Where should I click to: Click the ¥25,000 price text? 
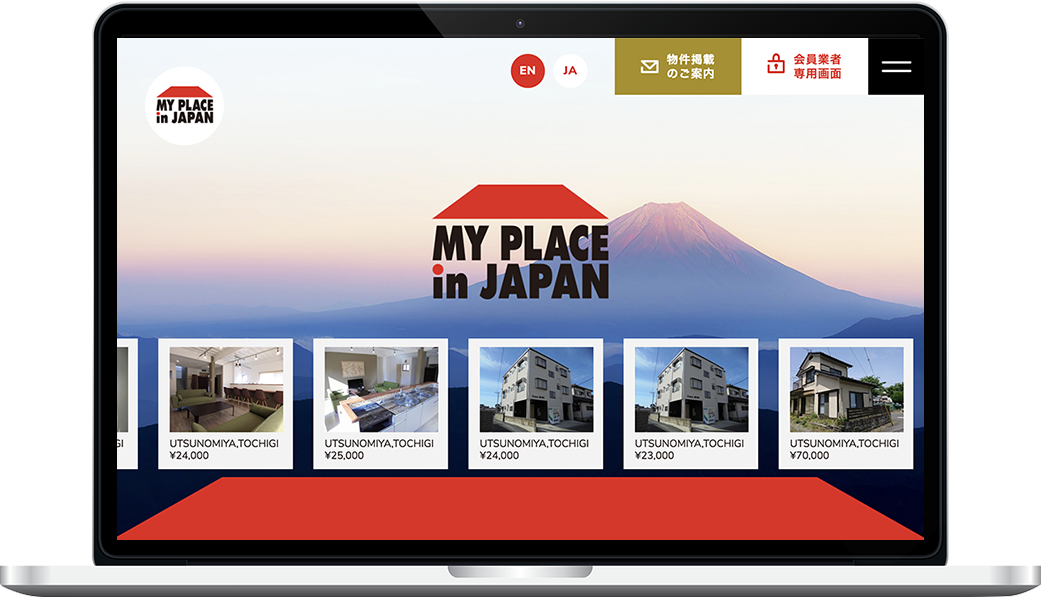click(x=344, y=456)
